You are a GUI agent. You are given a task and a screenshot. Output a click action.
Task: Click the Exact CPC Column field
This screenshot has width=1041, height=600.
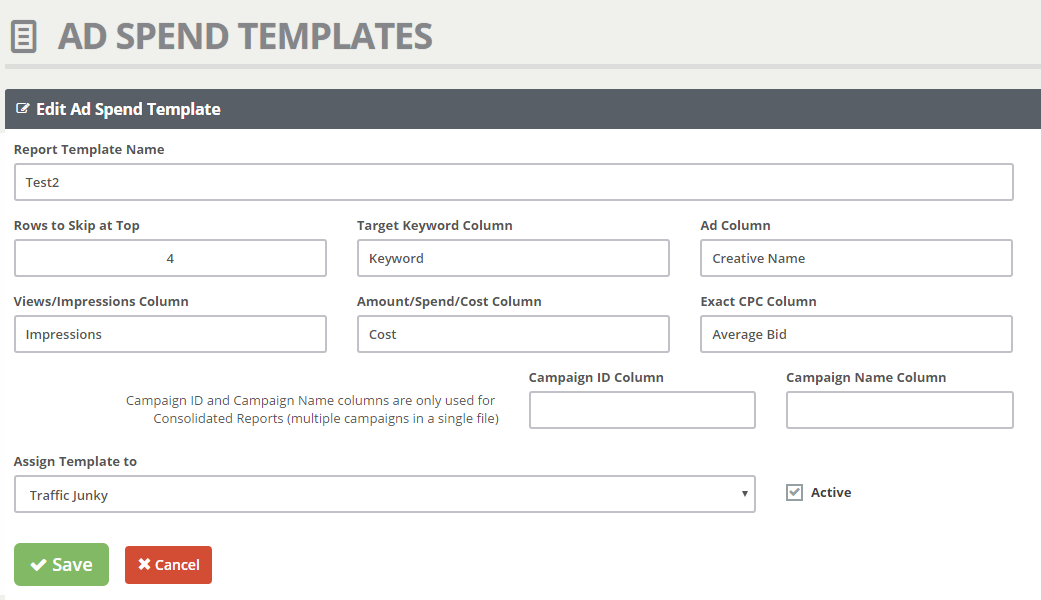856,334
